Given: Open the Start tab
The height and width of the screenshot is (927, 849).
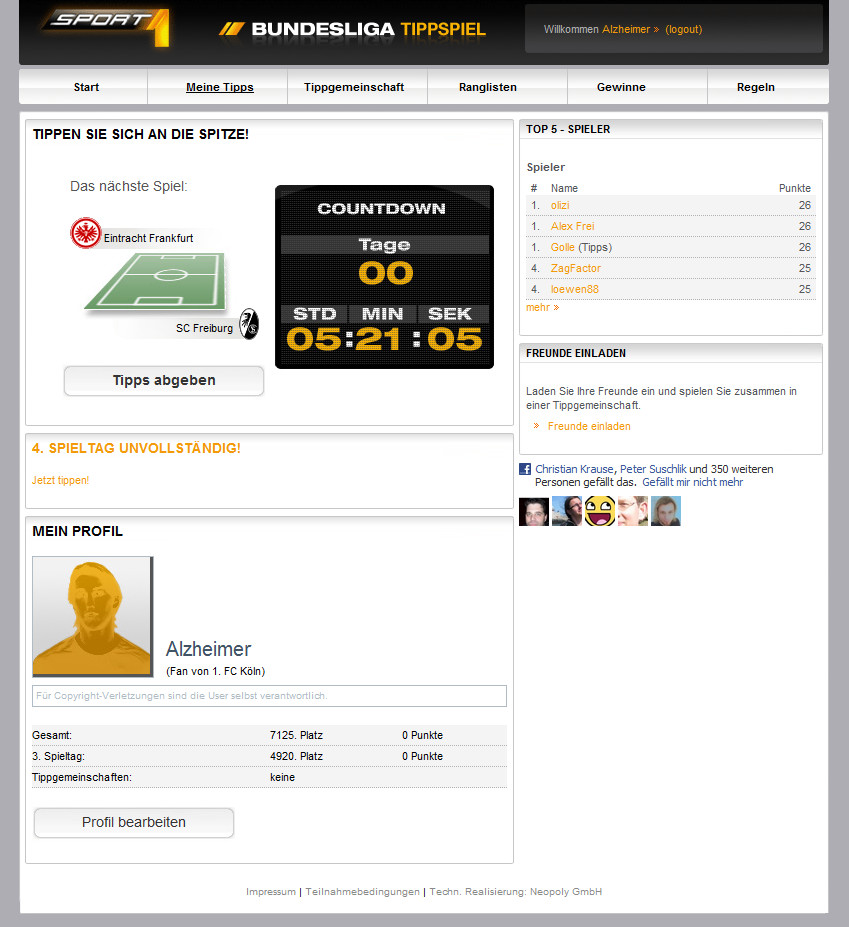Looking at the screenshot, I should (x=86, y=87).
